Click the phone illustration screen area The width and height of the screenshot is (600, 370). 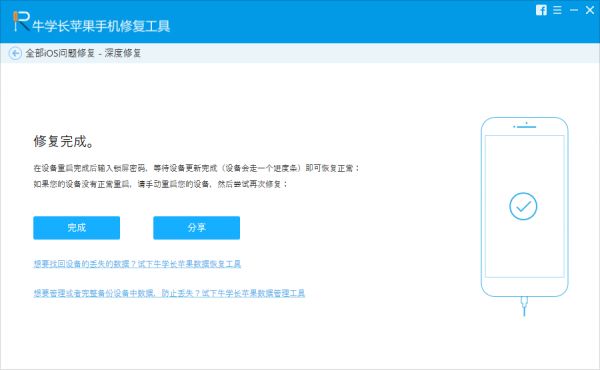[525, 206]
